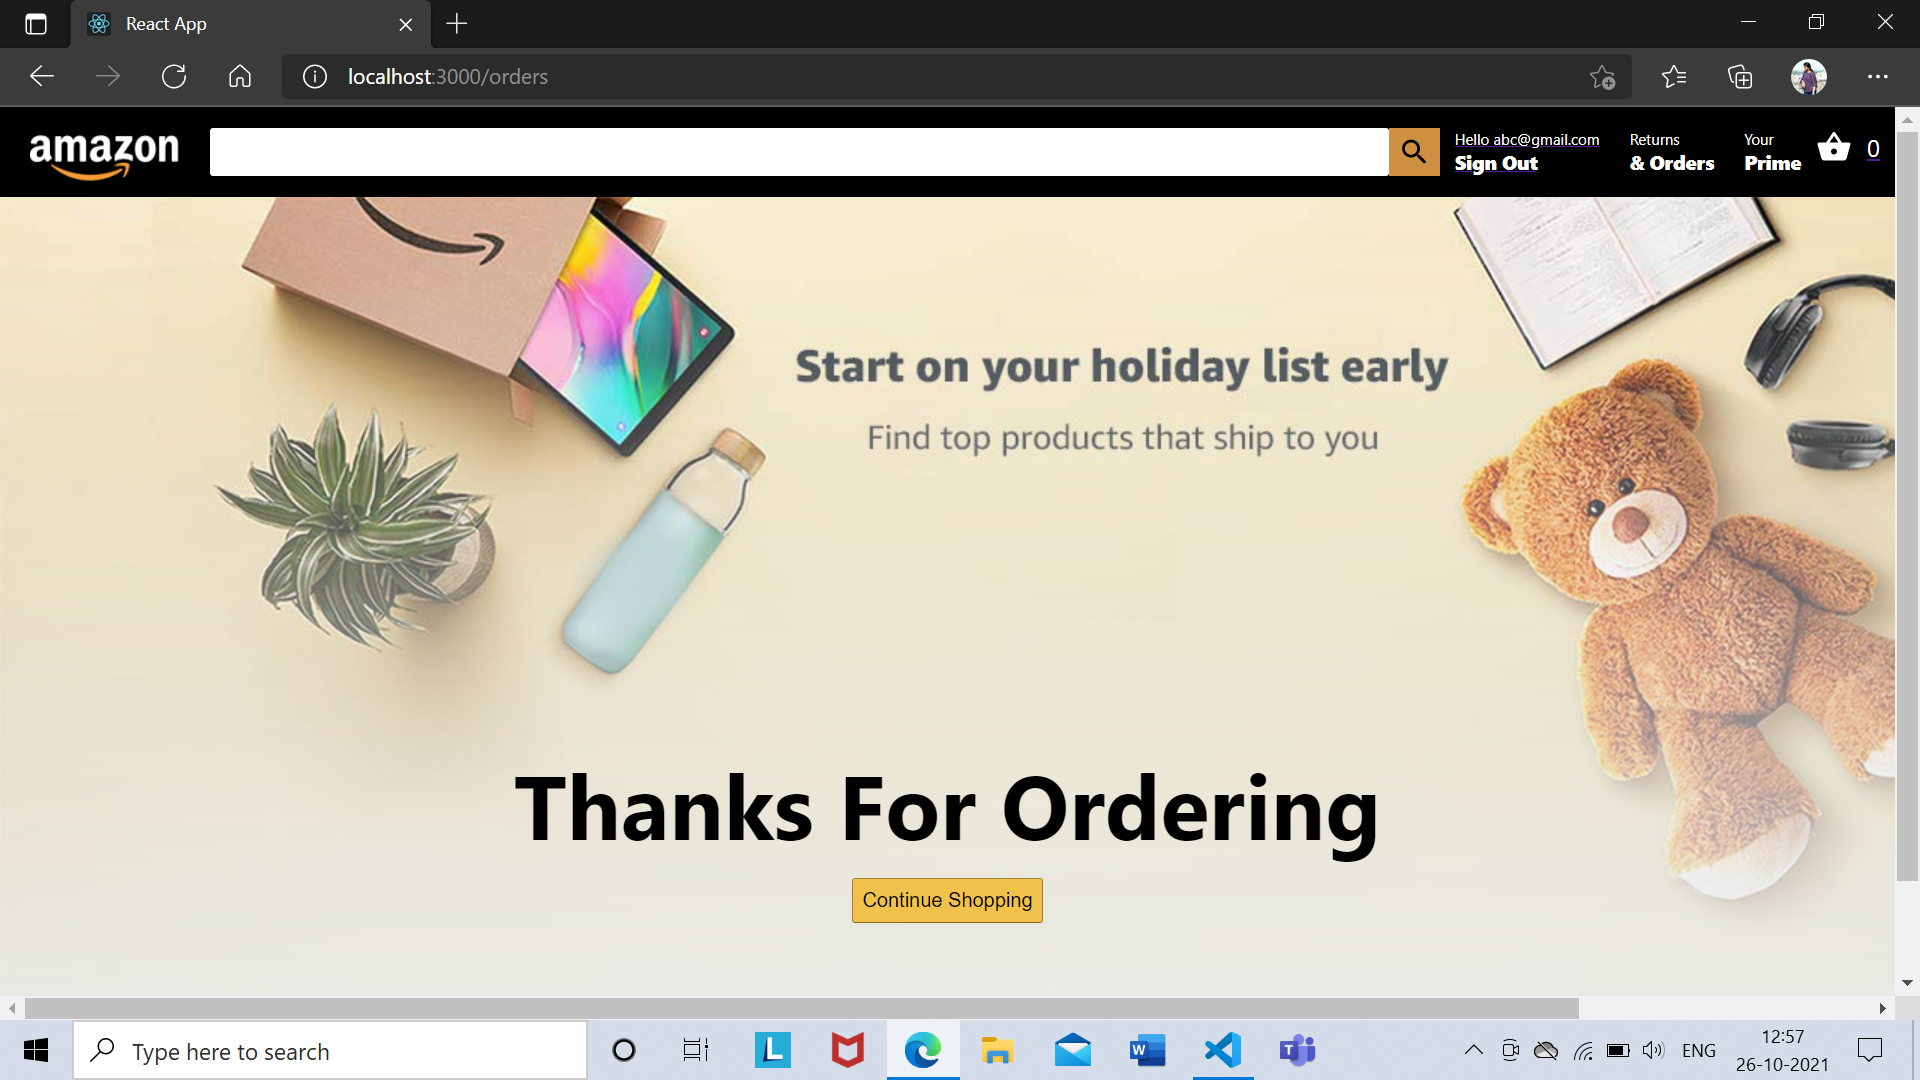Viewport: 1920px width, 1080px height.
Task: Open the shopping basket icon
Action: tap(1834, 148)
